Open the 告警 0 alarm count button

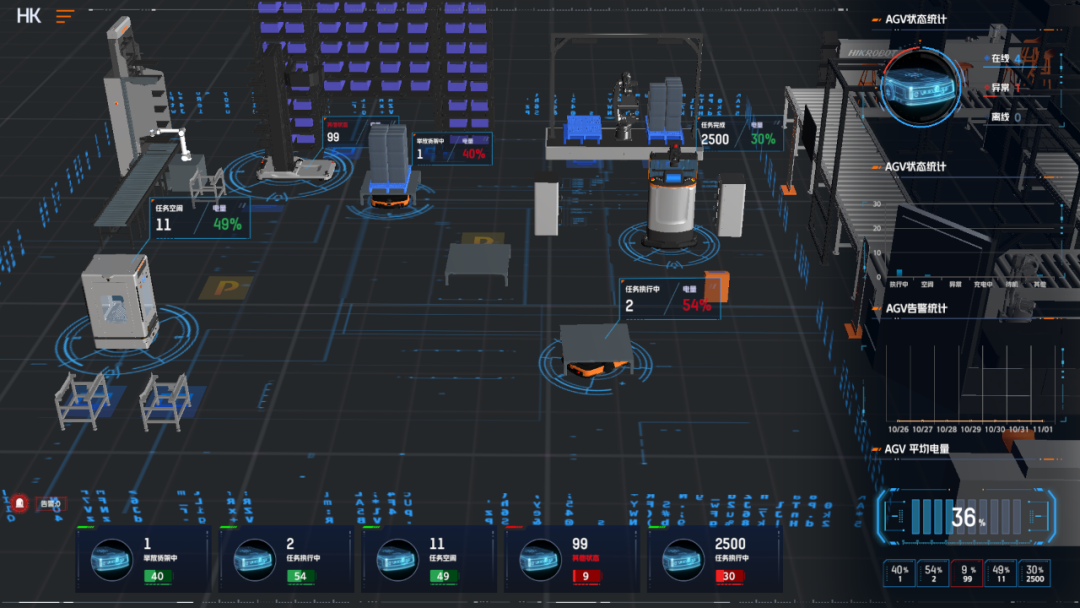pos(49,503)
